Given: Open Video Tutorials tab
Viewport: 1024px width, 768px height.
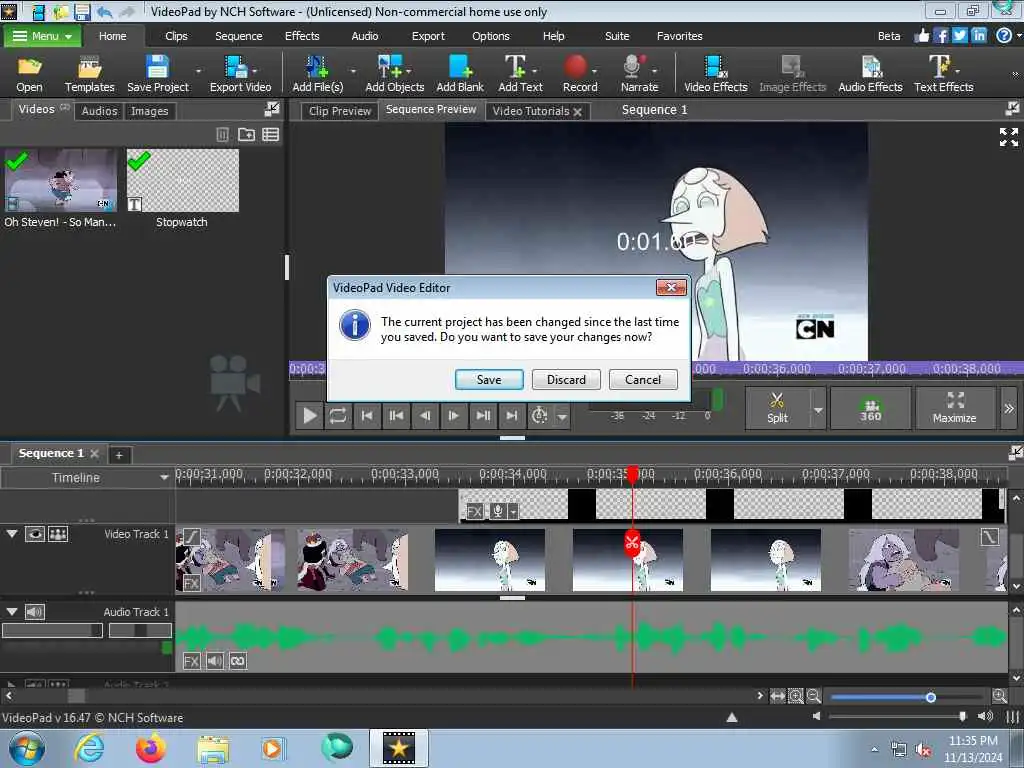Looking at the screenshot, I should [531, 111].
